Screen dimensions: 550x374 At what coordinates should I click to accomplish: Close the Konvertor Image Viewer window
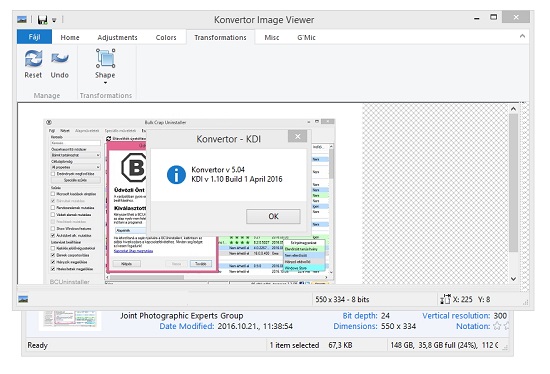(516, 17)
